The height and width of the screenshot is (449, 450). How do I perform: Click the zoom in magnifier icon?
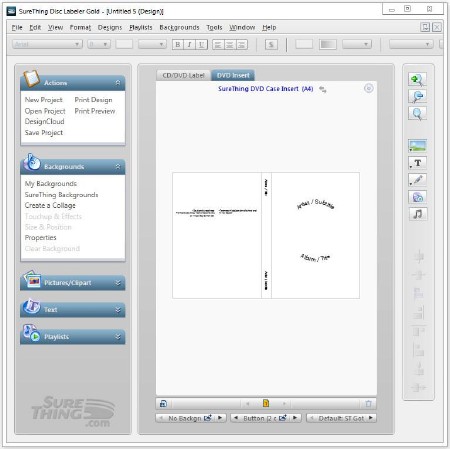click(x=417, y=79)
